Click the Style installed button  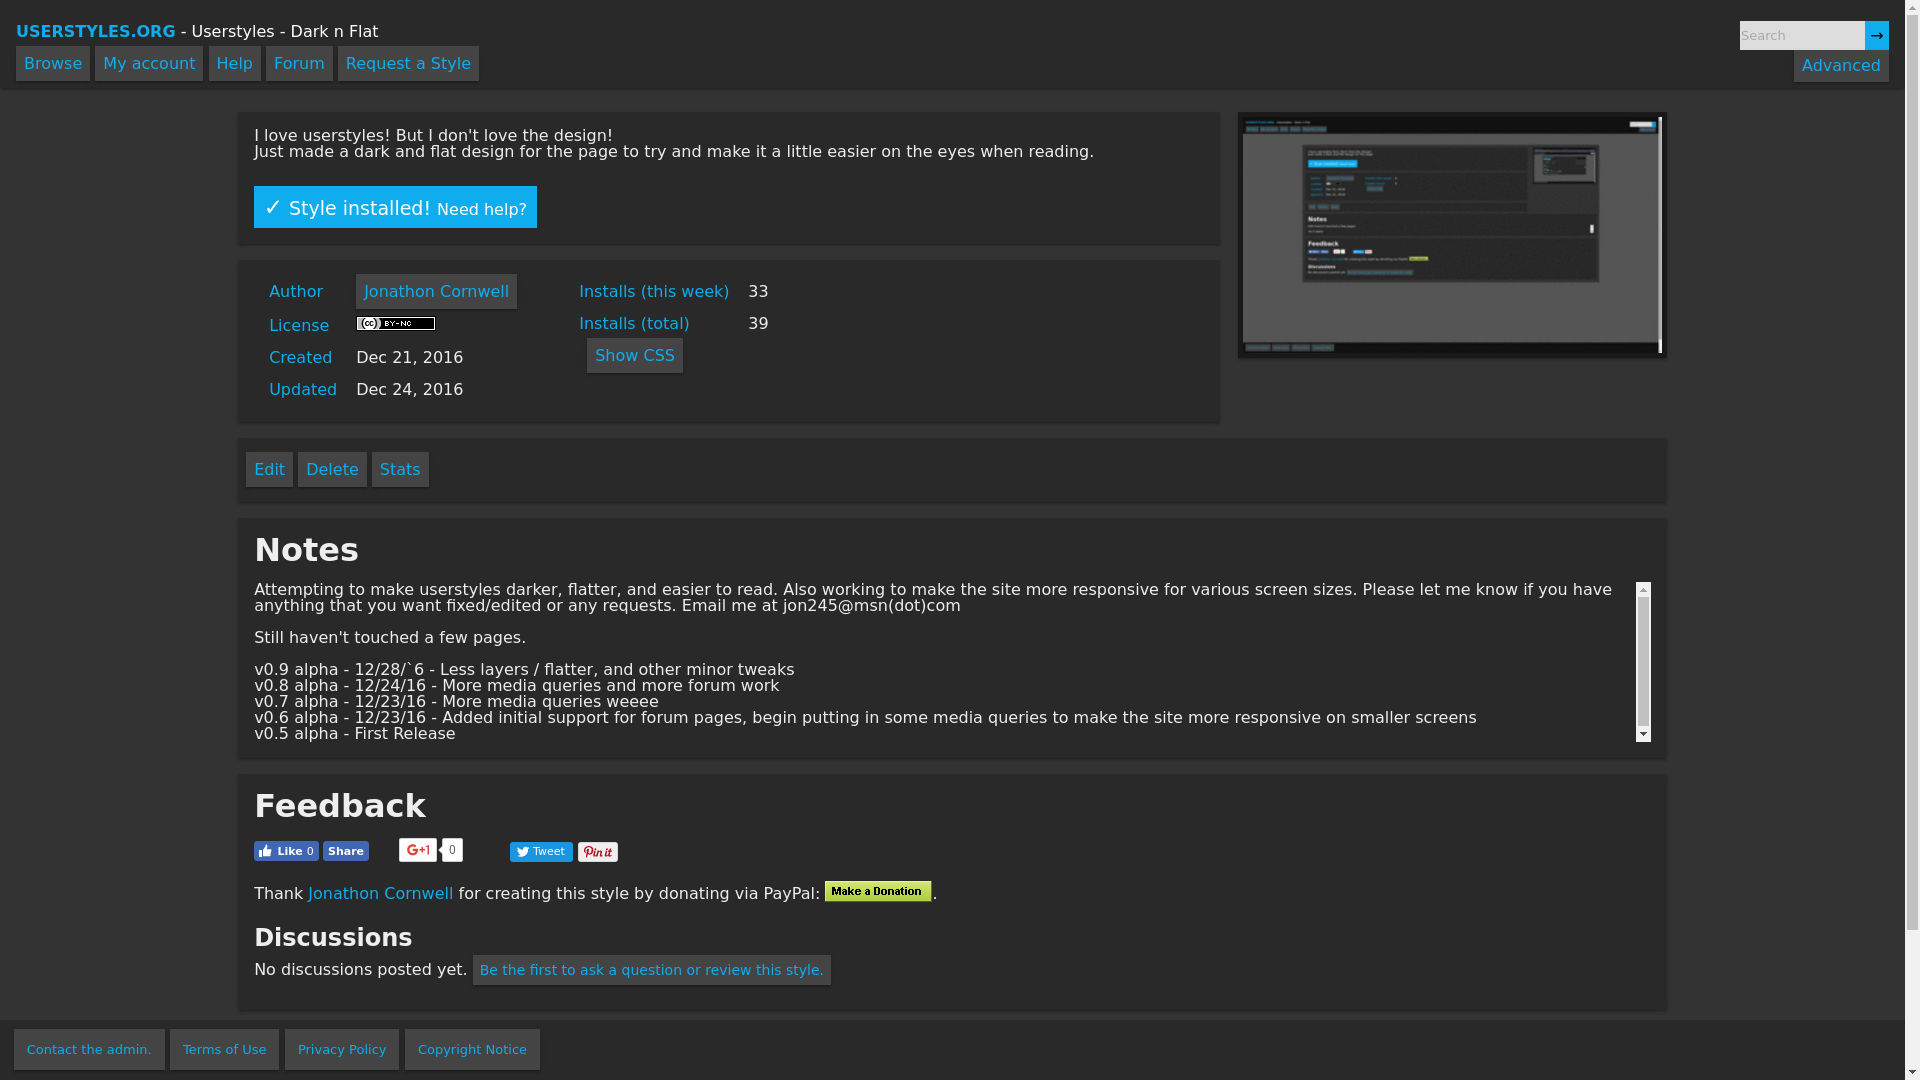coord(395,207)
